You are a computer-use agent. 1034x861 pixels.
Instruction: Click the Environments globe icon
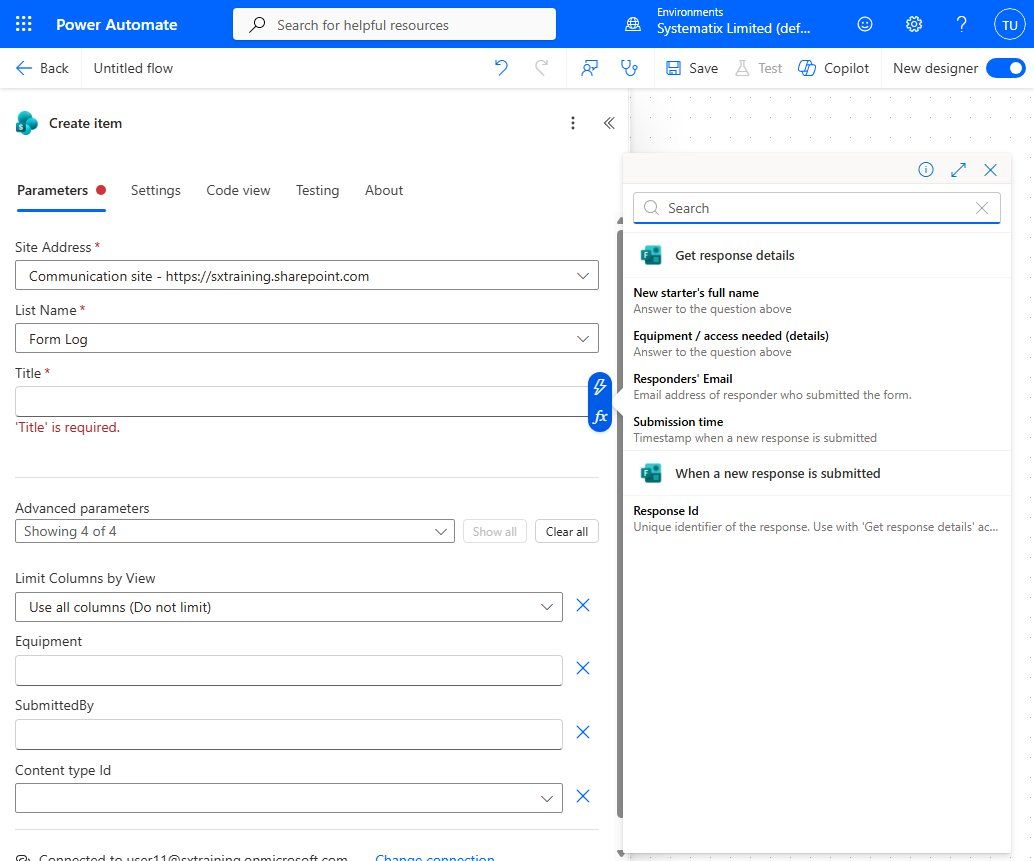click(632, 24)
